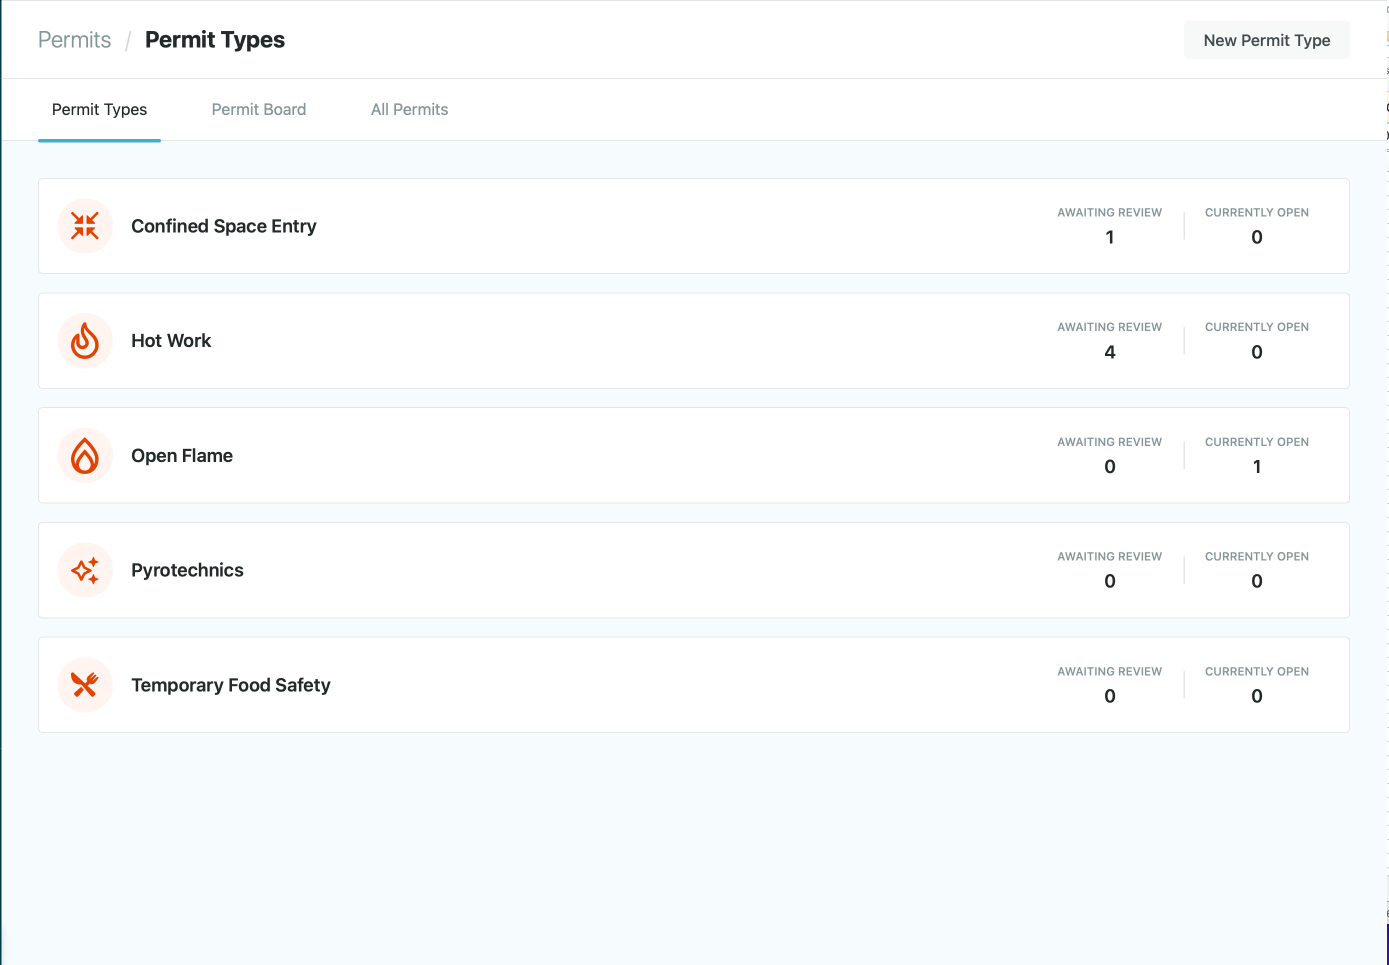The image size is (1389, 965).
Task: Click the Confined Space Entry arrows icon
Action: point(85,226)
